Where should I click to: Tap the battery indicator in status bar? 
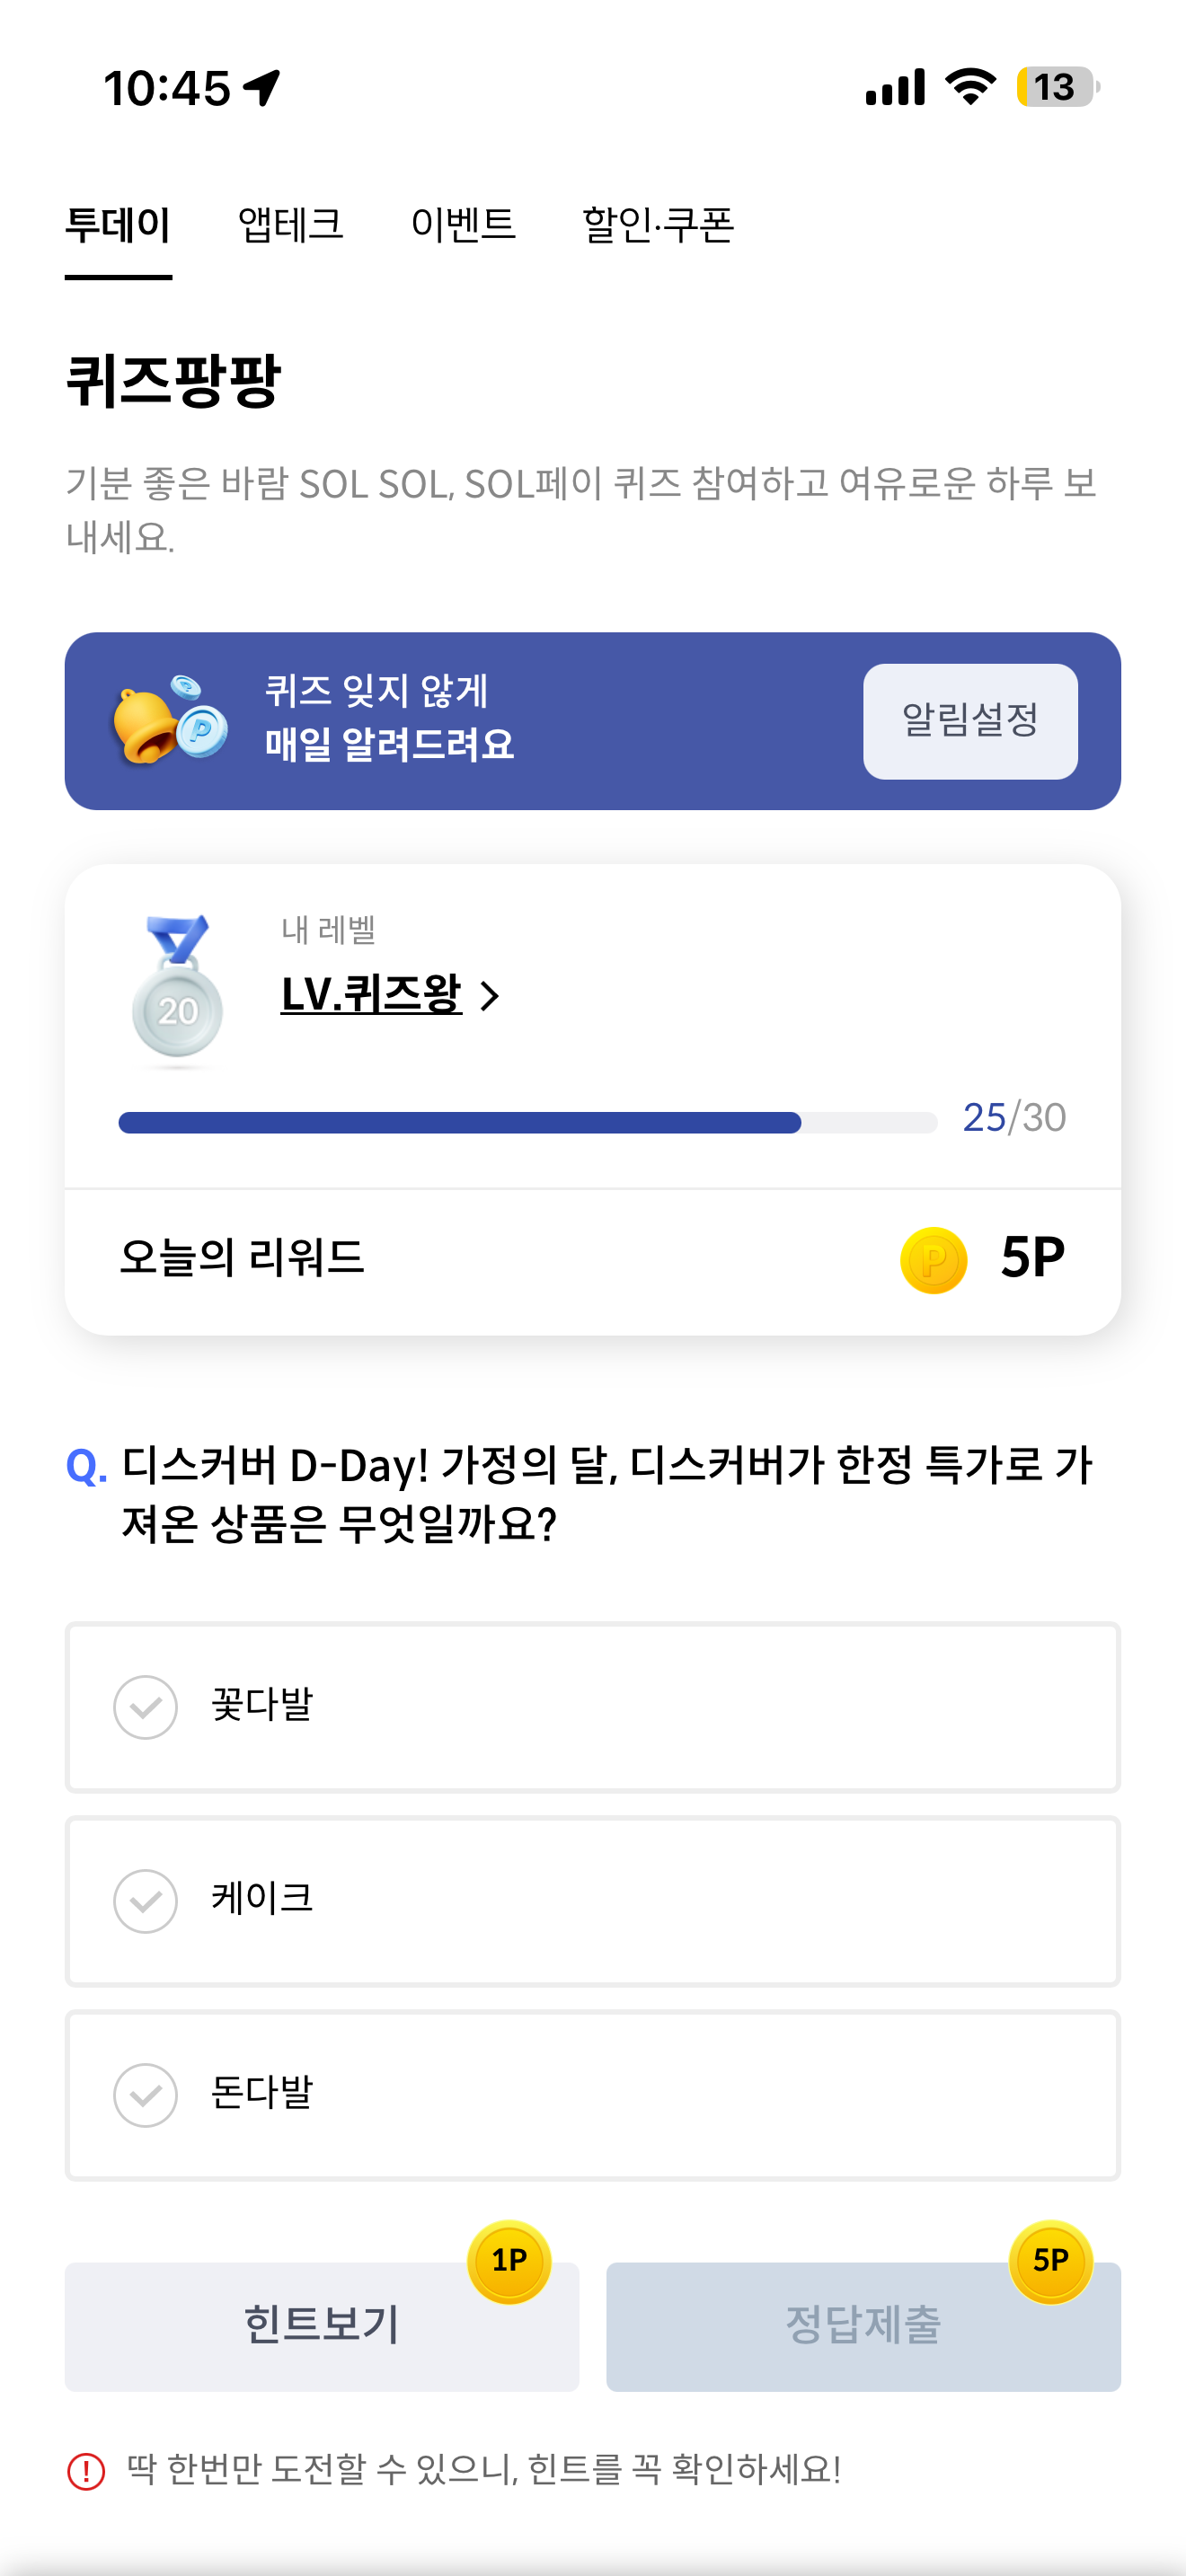pyautogui.click(x=1058, y=87)
